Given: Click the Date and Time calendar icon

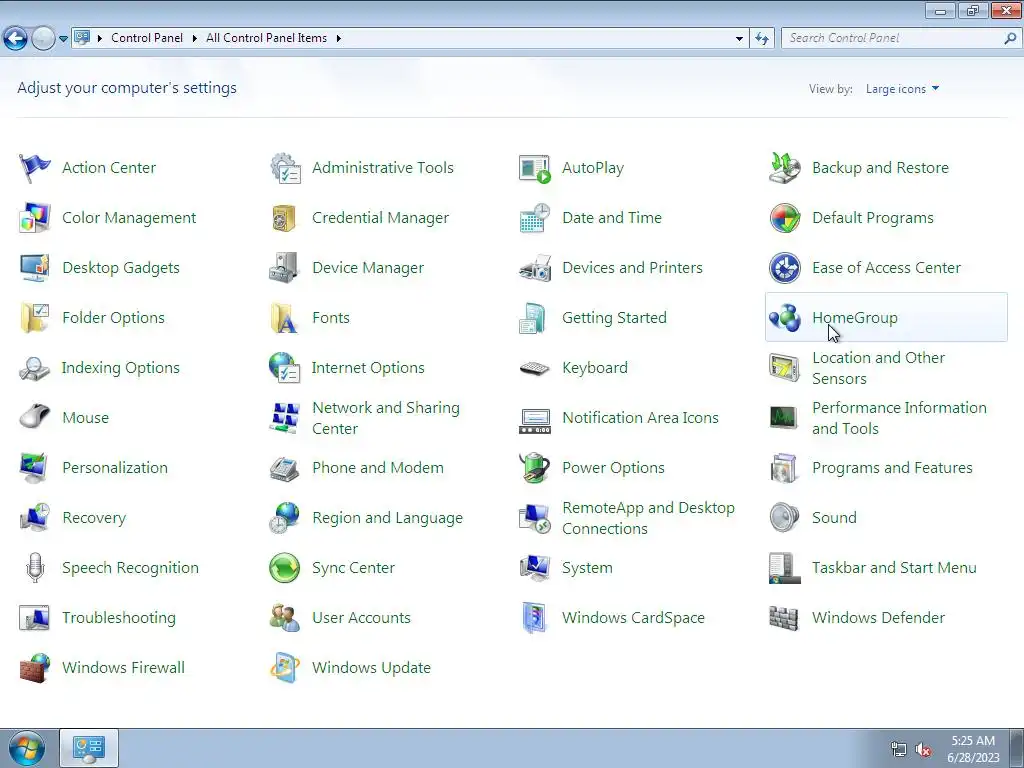Looking at the screenshot, I should (x=535, y=218).
